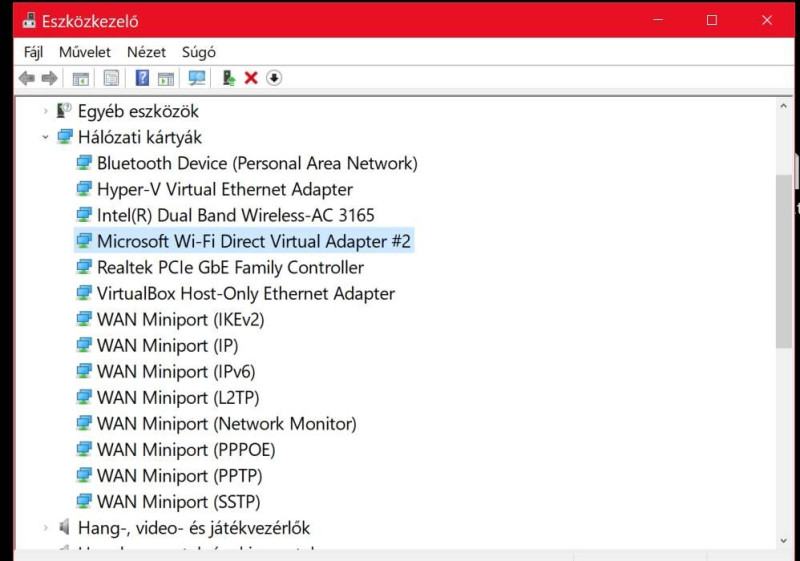Viewport: 800px width, 561px height.
Task: Select WAN Miniport (IP) label
Action: pos(168,345)
